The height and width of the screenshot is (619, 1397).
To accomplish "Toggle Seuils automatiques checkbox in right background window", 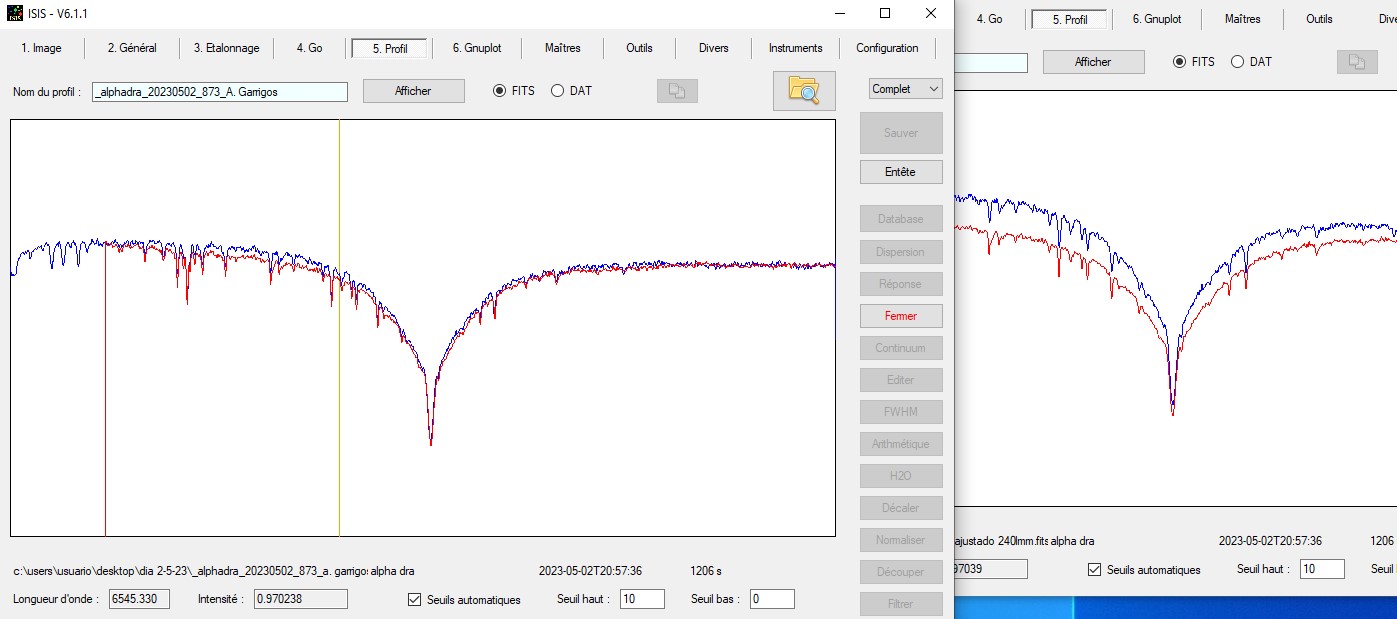I will pos(1095,570).
